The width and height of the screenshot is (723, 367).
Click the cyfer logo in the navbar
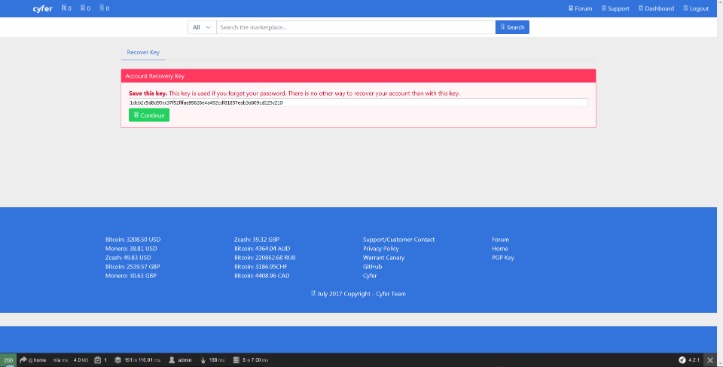click(42, 9)
